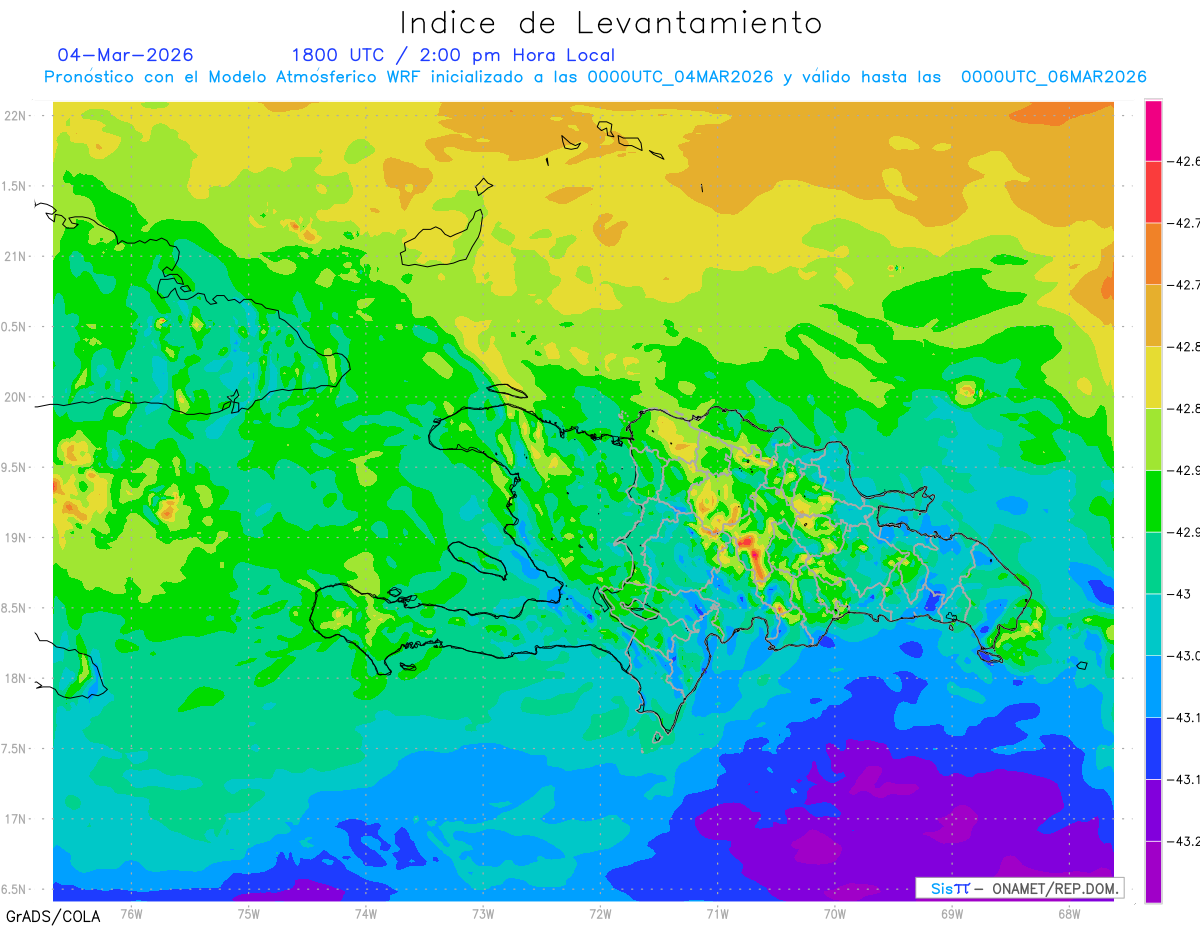Click the "22N" latitude label
The image size is (1200, 927).
coord(17,115)
